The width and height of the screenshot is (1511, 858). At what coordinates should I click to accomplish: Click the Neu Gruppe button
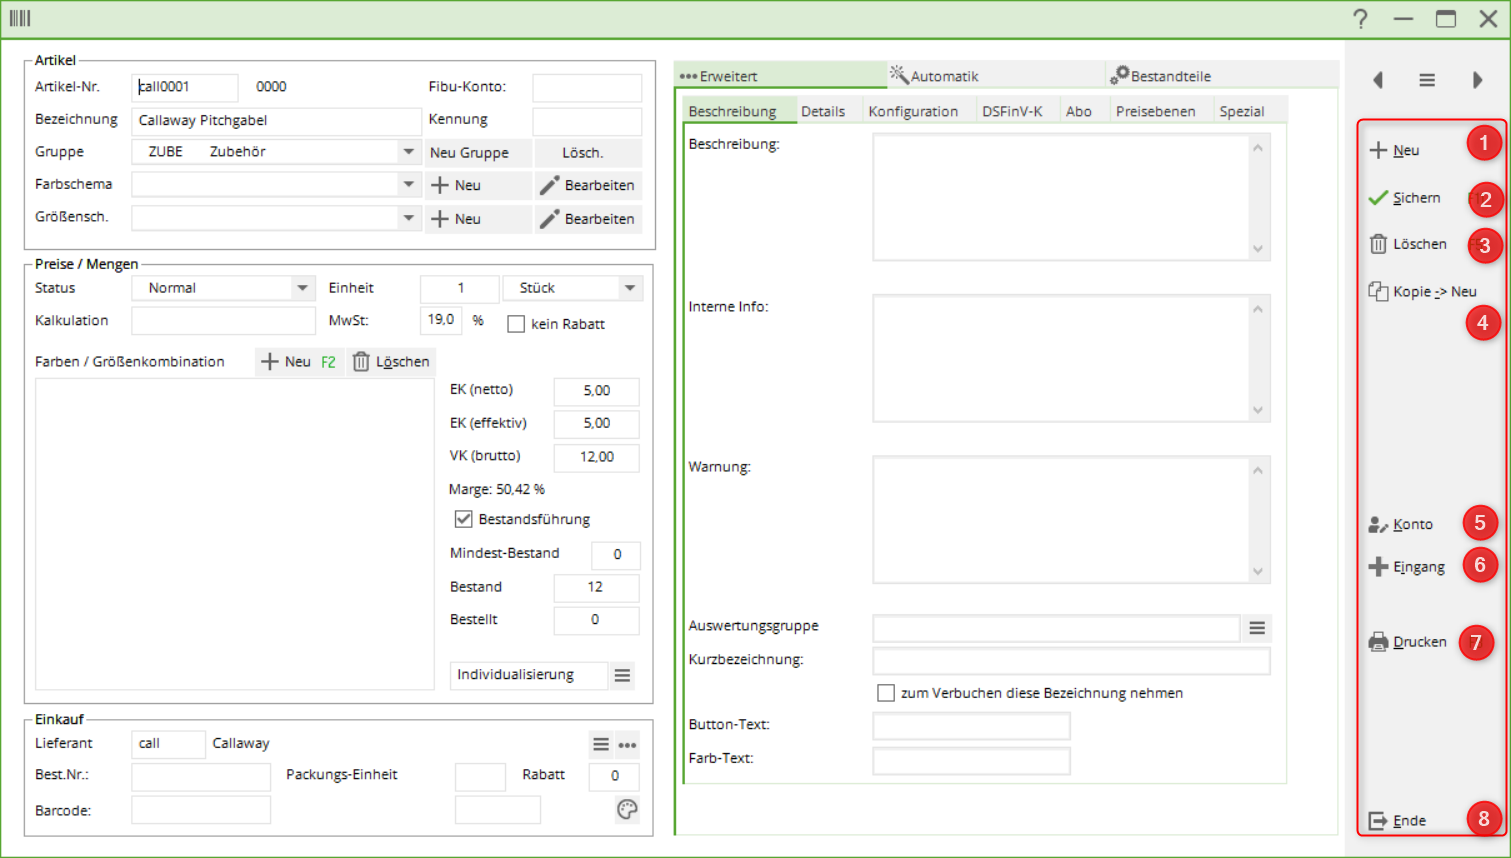click(469, 153)
